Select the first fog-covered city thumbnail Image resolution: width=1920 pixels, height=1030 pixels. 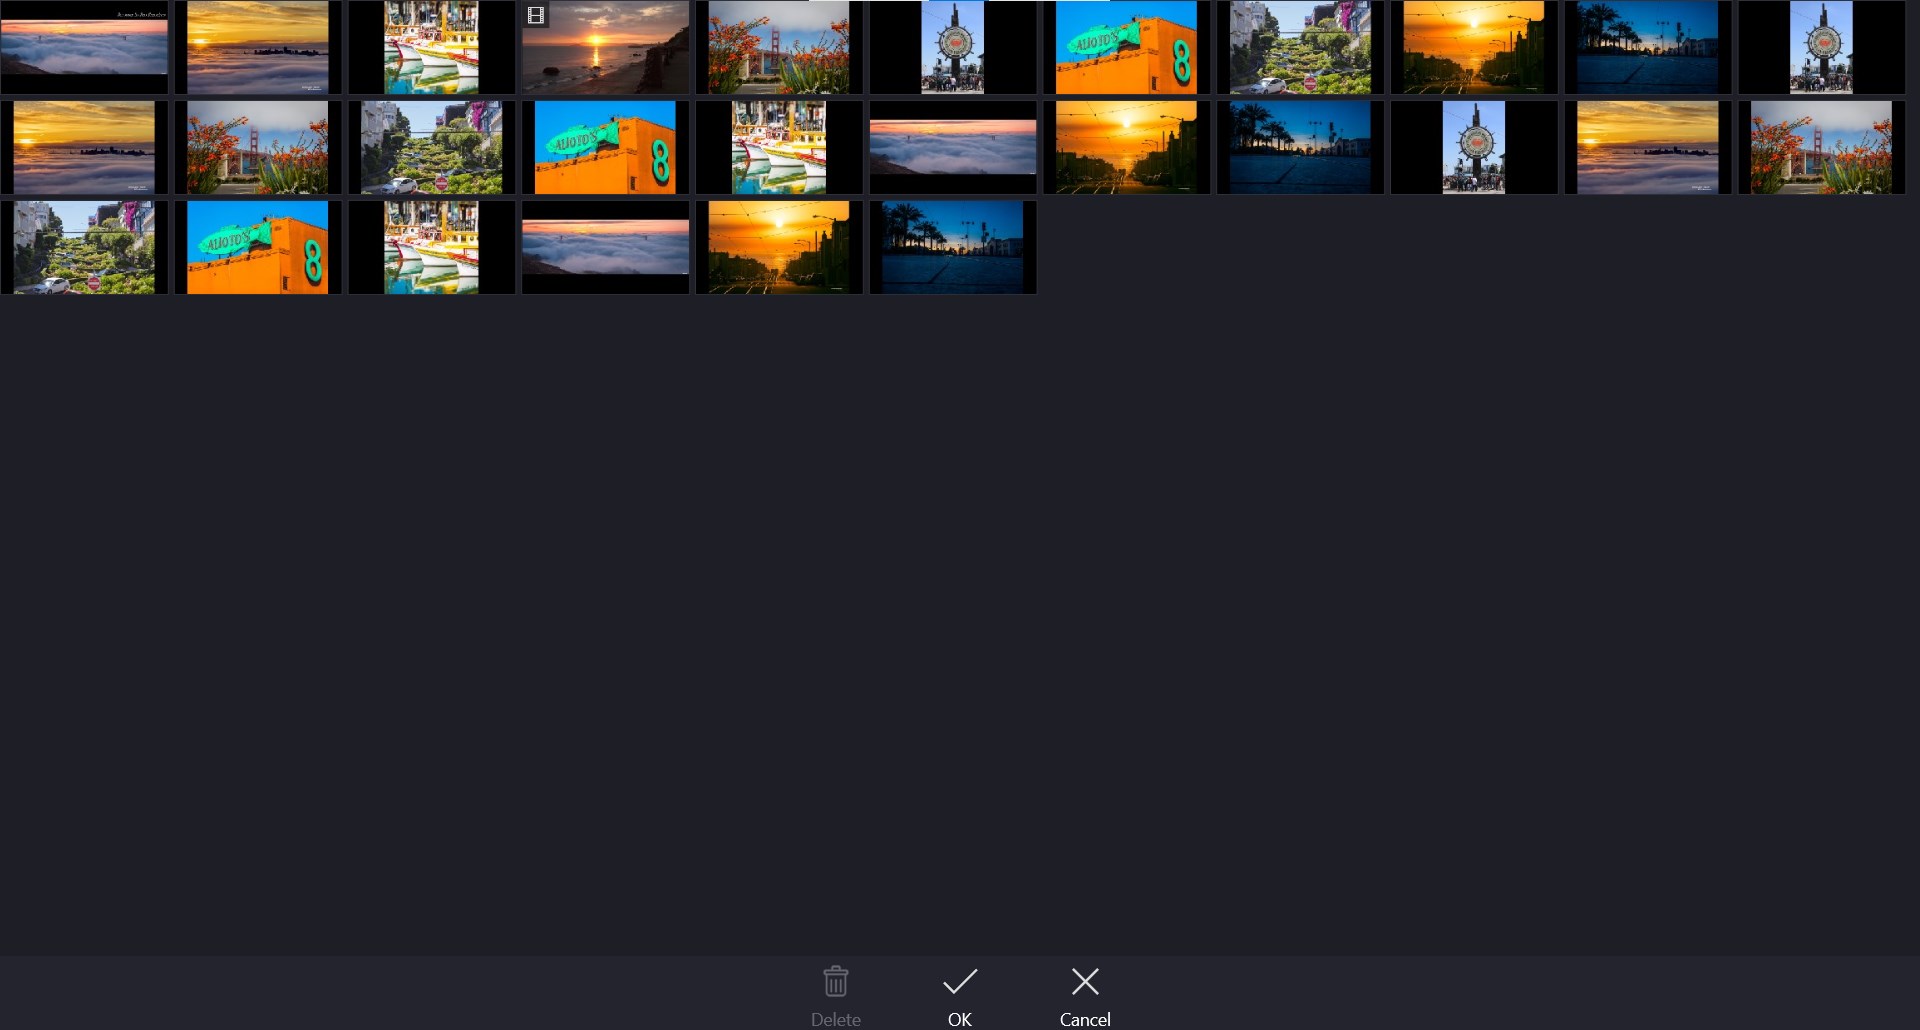point(84,46)
